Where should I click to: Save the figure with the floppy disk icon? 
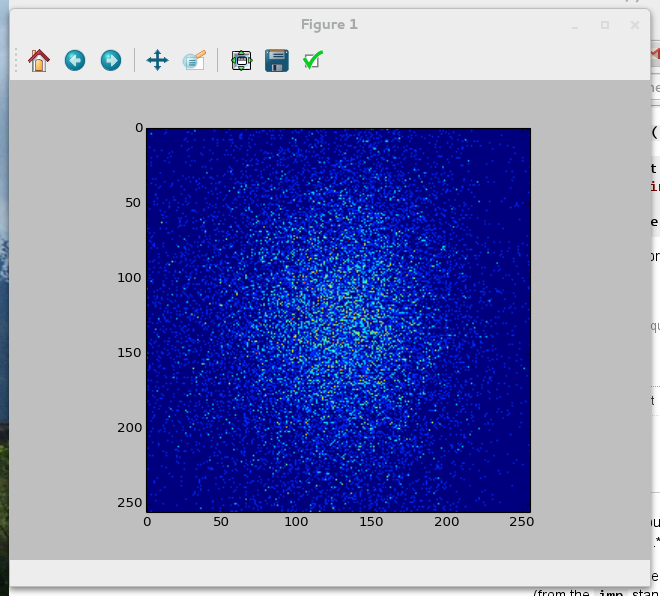pyautogui.click(x=277, y=61)
